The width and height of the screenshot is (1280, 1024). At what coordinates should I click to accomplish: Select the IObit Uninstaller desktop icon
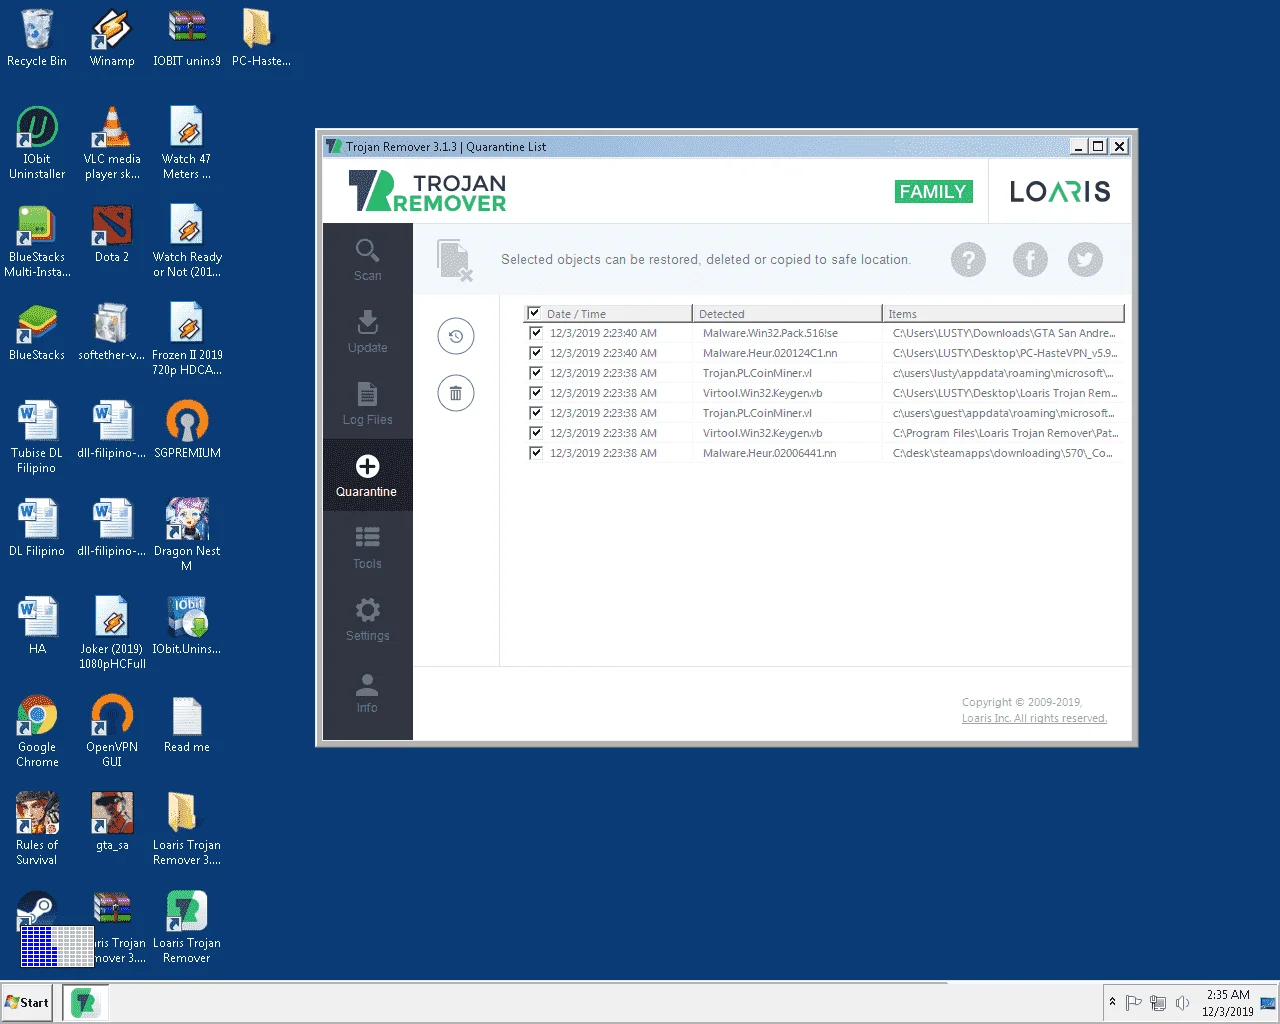(x=37, y=143)
